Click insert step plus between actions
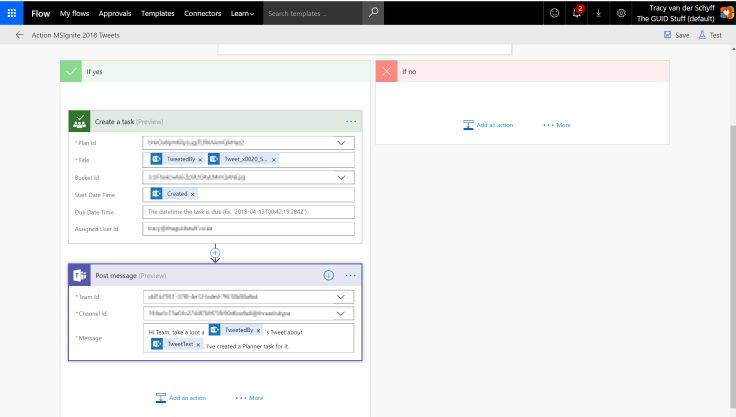The image size is (736, 417). 215,253
